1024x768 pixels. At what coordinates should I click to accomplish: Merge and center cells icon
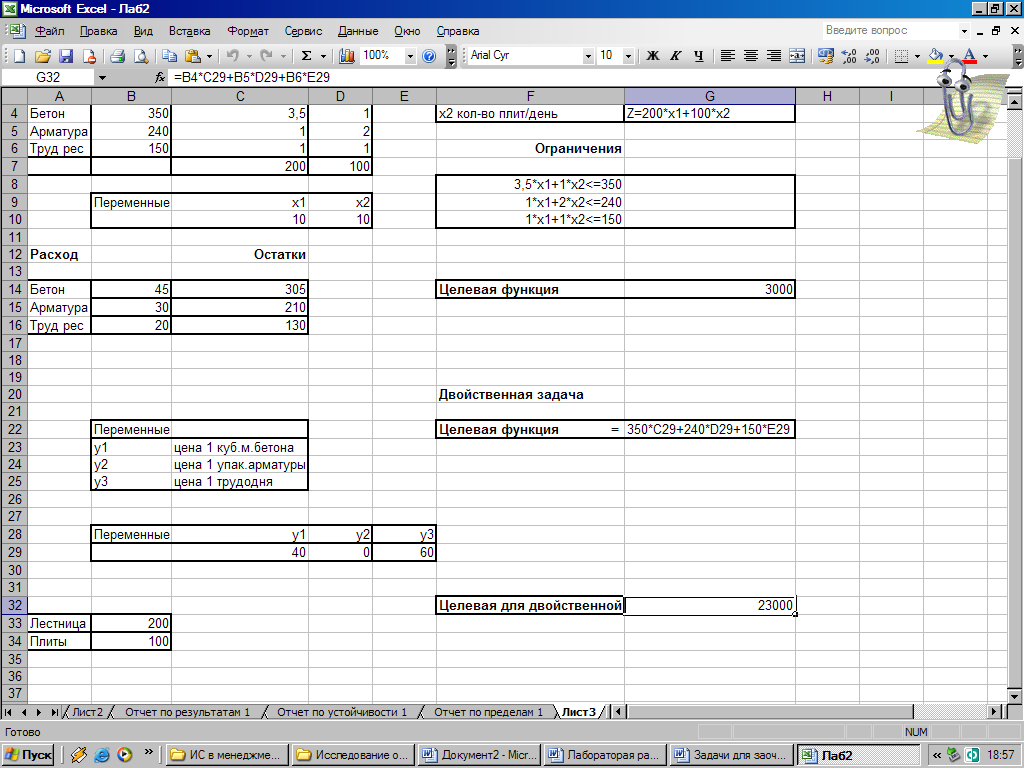click(x=797, y=56)
